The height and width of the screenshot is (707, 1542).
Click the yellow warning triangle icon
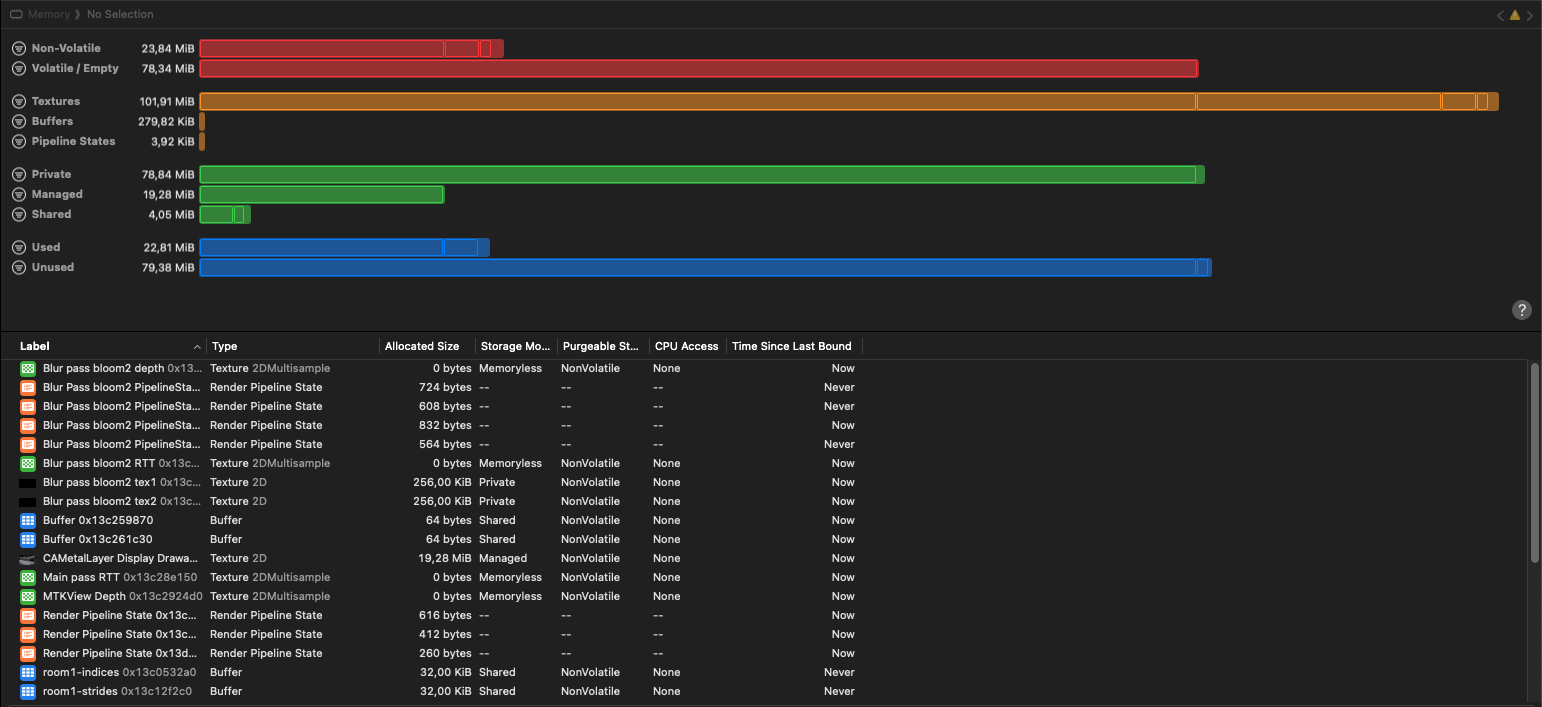click(1515, 15)
